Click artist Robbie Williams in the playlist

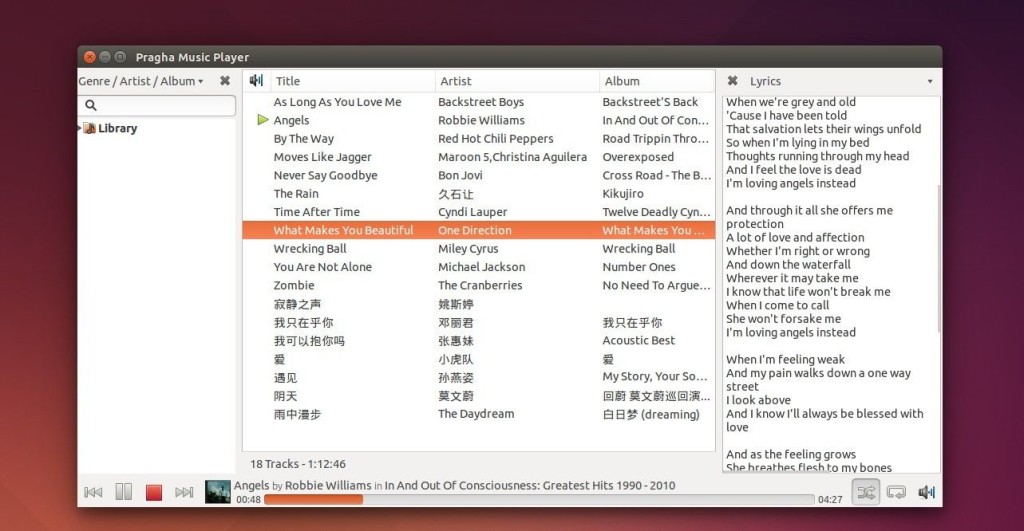coord(481,120)
